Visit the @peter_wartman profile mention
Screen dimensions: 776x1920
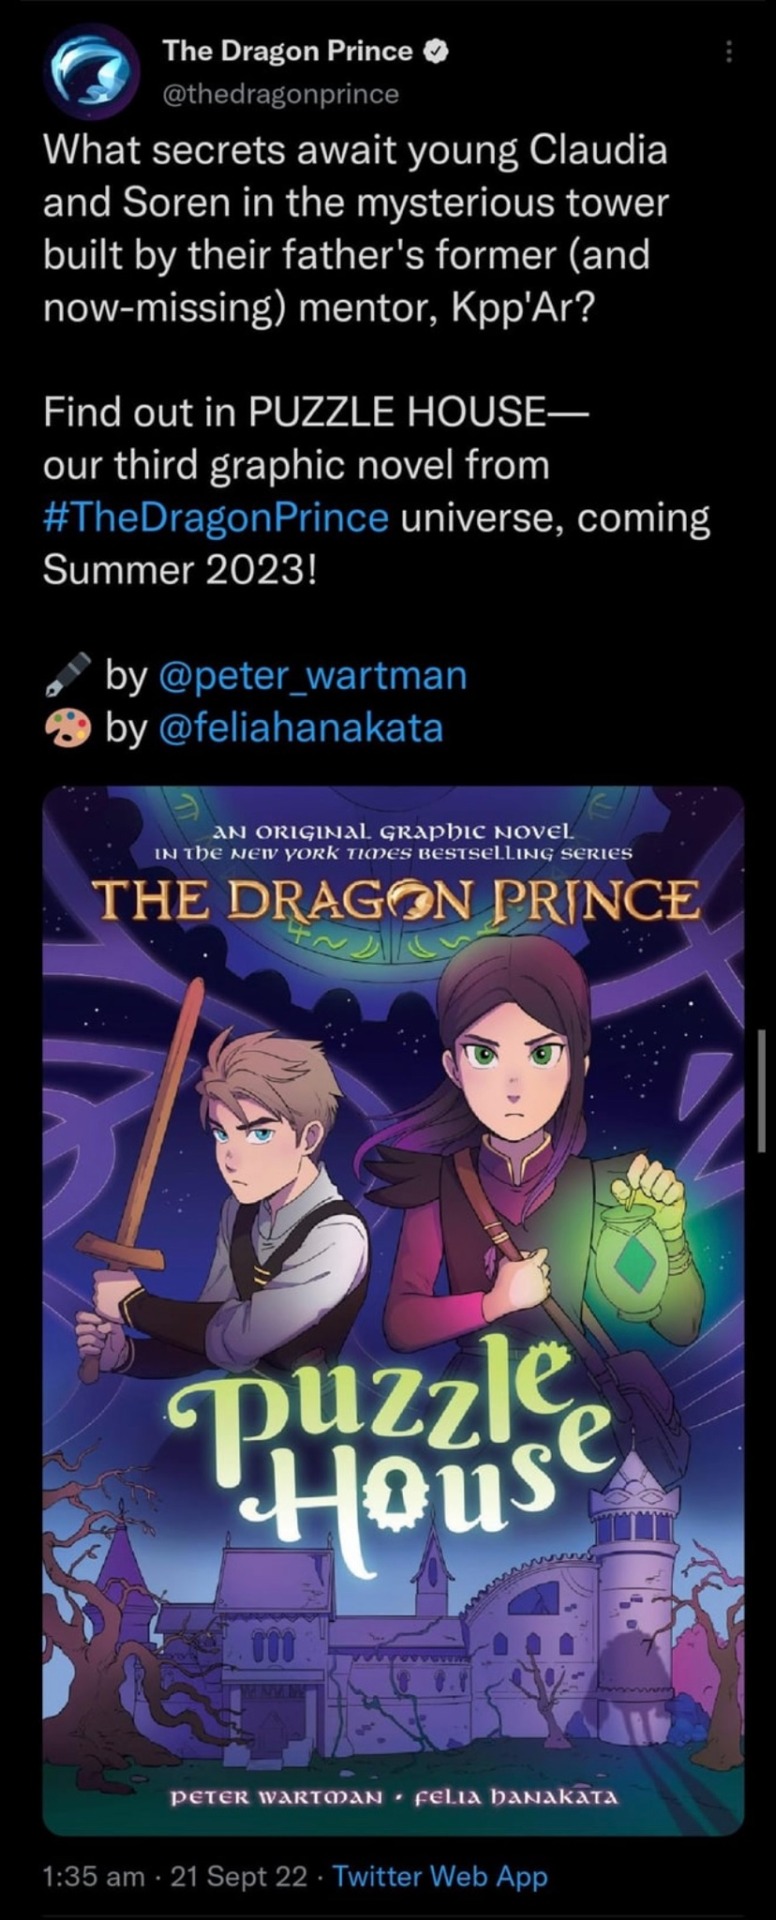[313, 676]
